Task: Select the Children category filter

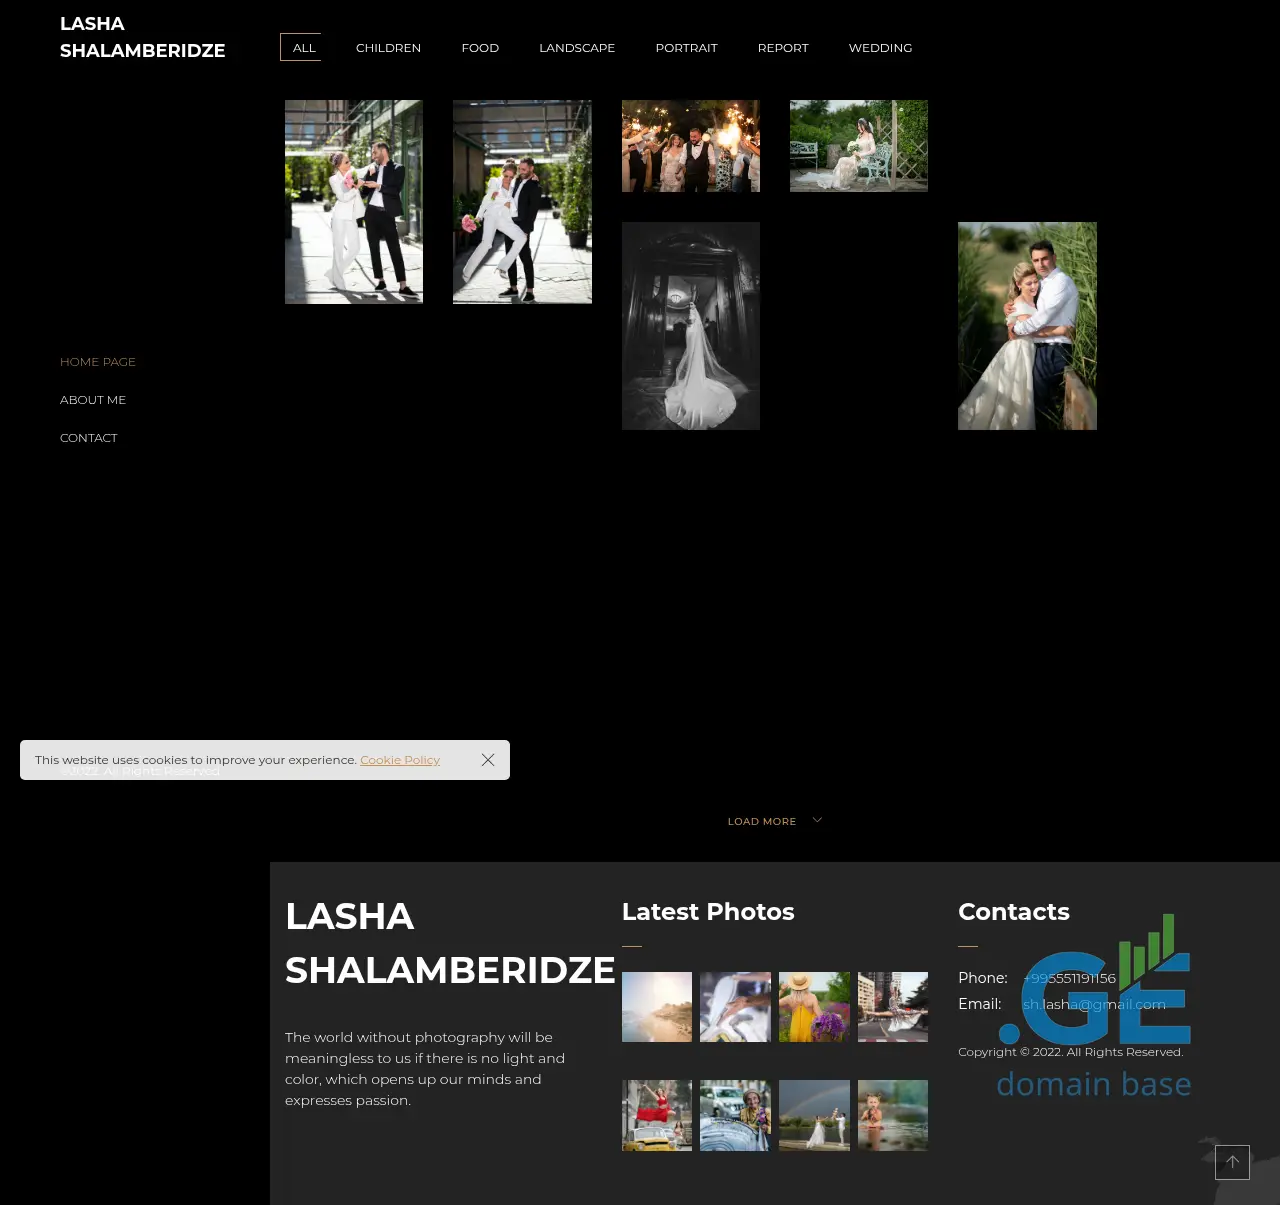Action: [x=388, y=48]
